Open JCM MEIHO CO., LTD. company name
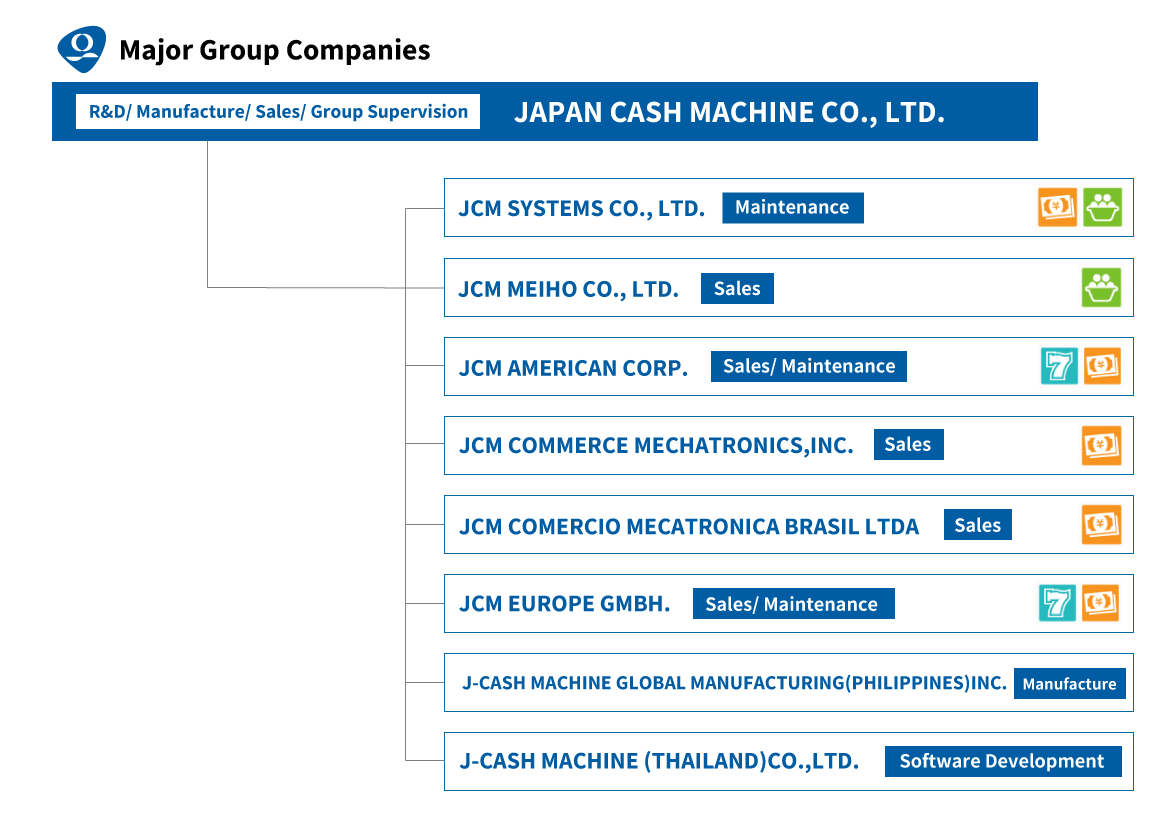 pos(569,289)
